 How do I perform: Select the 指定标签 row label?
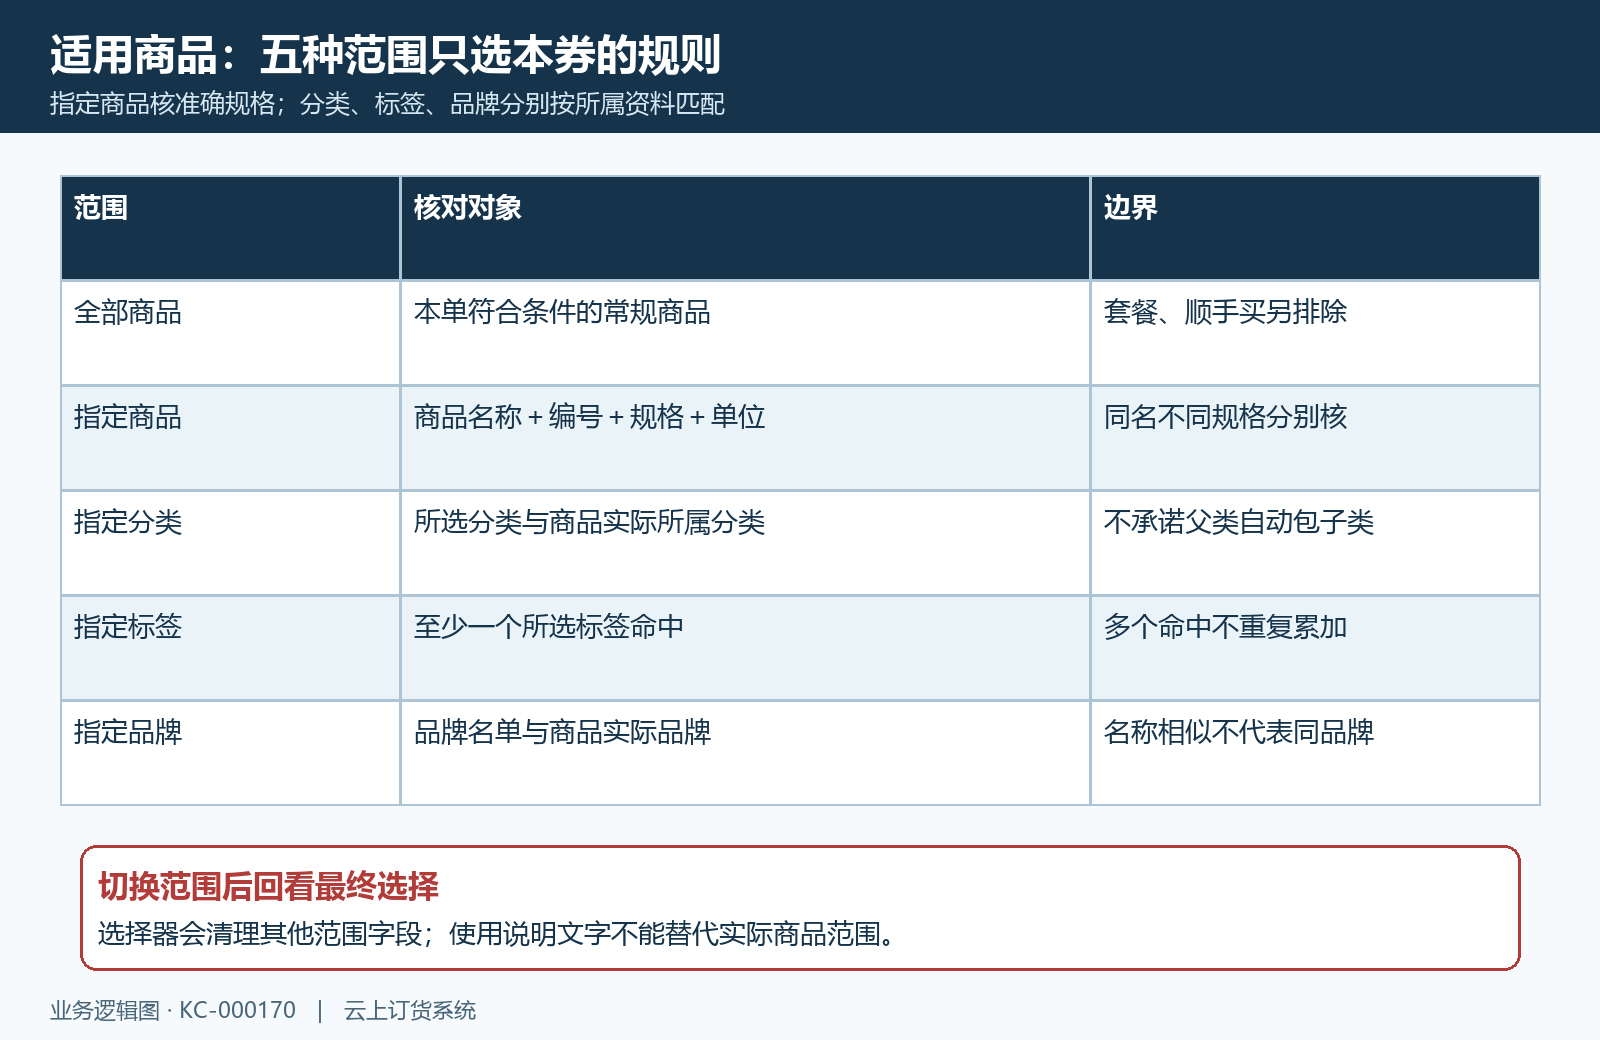pos(231,648)
